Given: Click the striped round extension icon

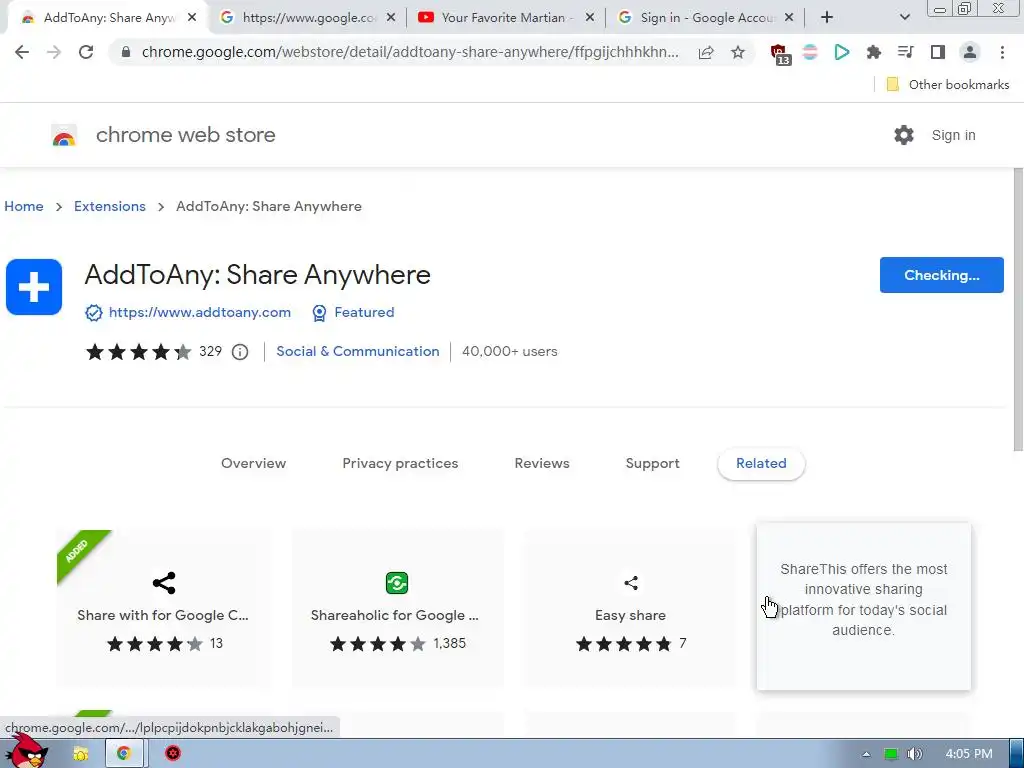Looking at the screenshot, I should tap(810, 52).
